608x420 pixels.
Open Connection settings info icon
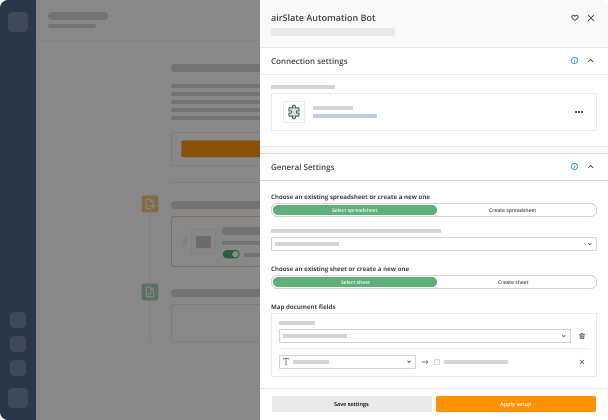click(574, 60)
